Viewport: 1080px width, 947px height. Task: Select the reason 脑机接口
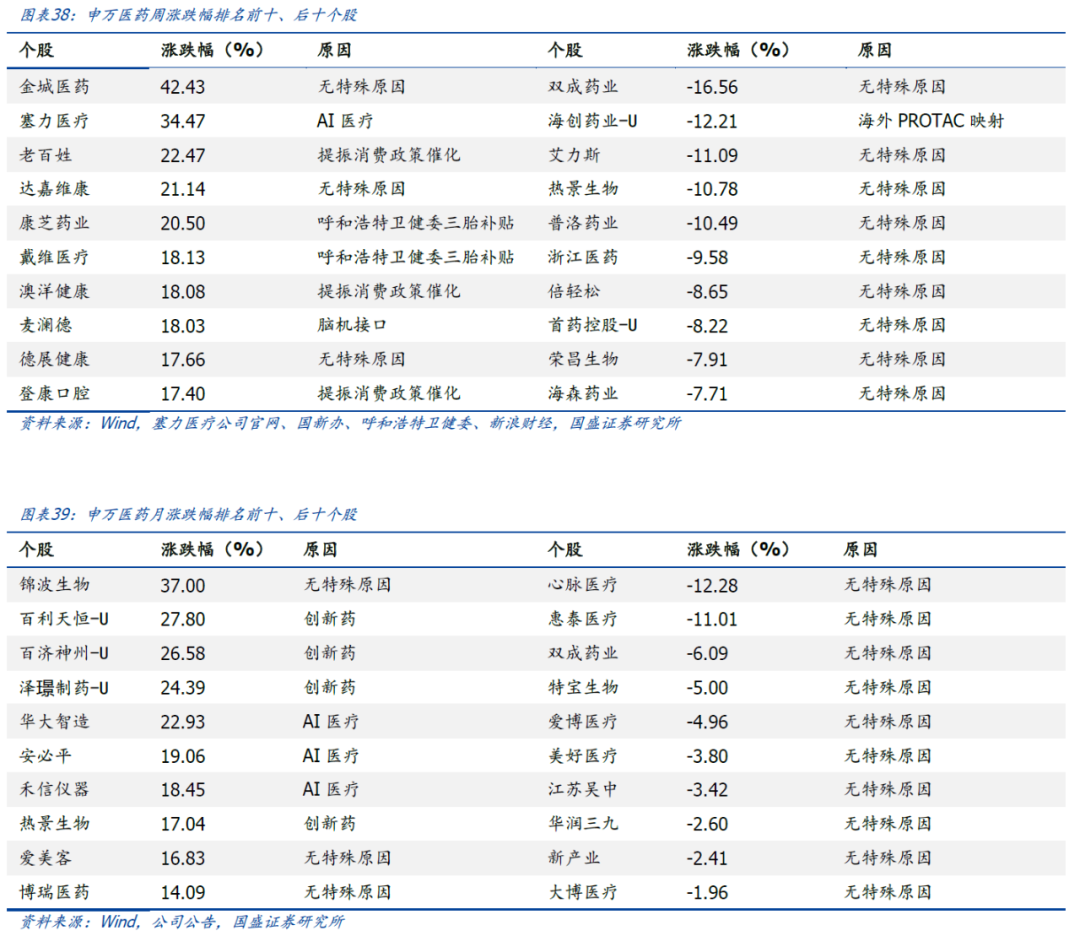352,325
